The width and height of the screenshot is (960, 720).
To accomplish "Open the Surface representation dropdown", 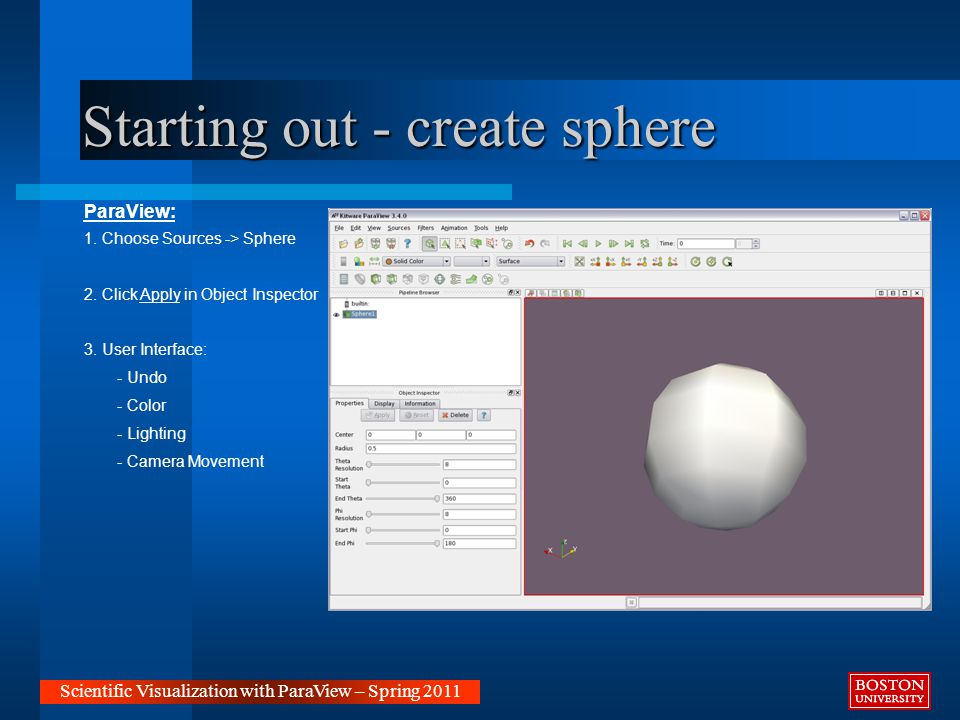I will coord(530,261).
